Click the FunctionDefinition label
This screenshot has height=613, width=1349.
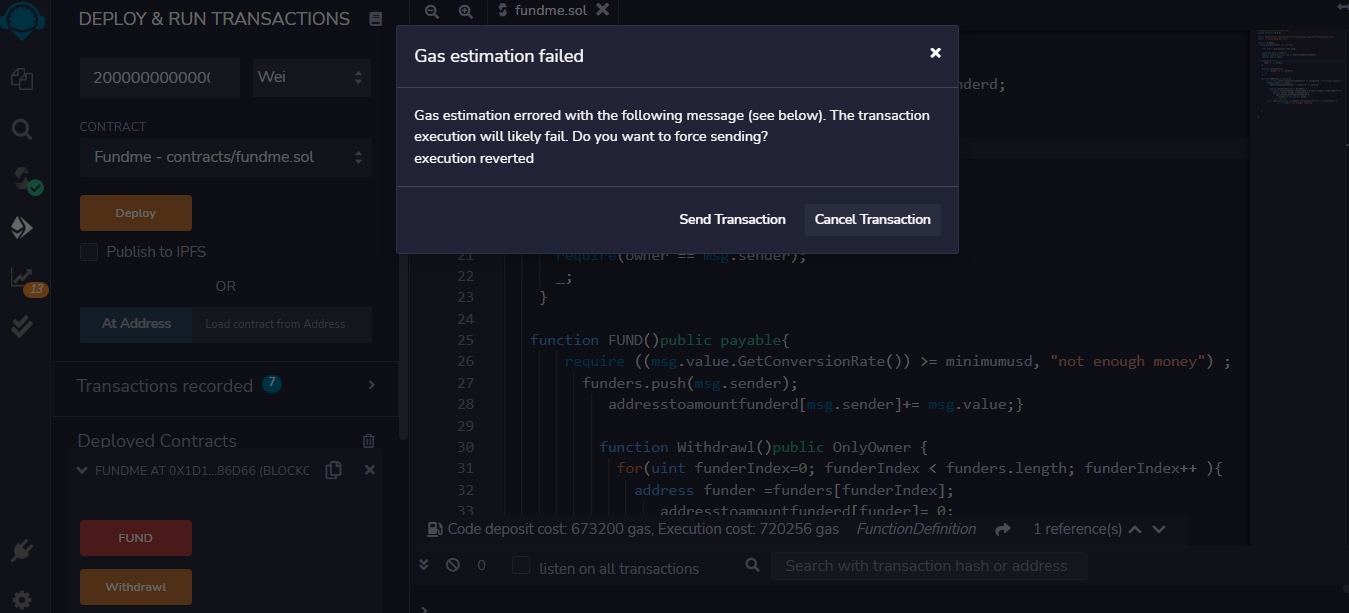tap(916, 529)
